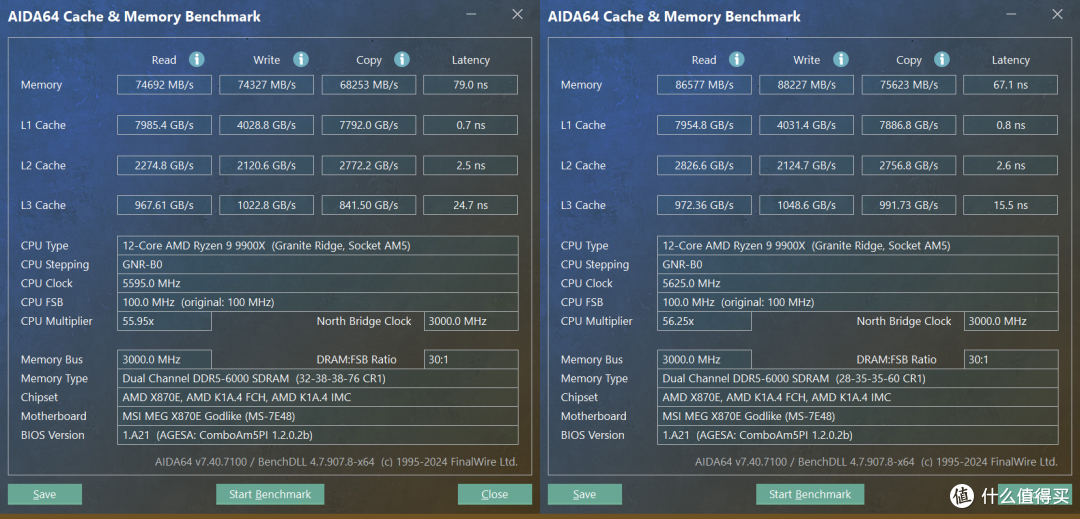This screenshot has width=1080, height=519.
Task: Click the L1 write value 4031.4 GB/s
Action: [806, 125]
